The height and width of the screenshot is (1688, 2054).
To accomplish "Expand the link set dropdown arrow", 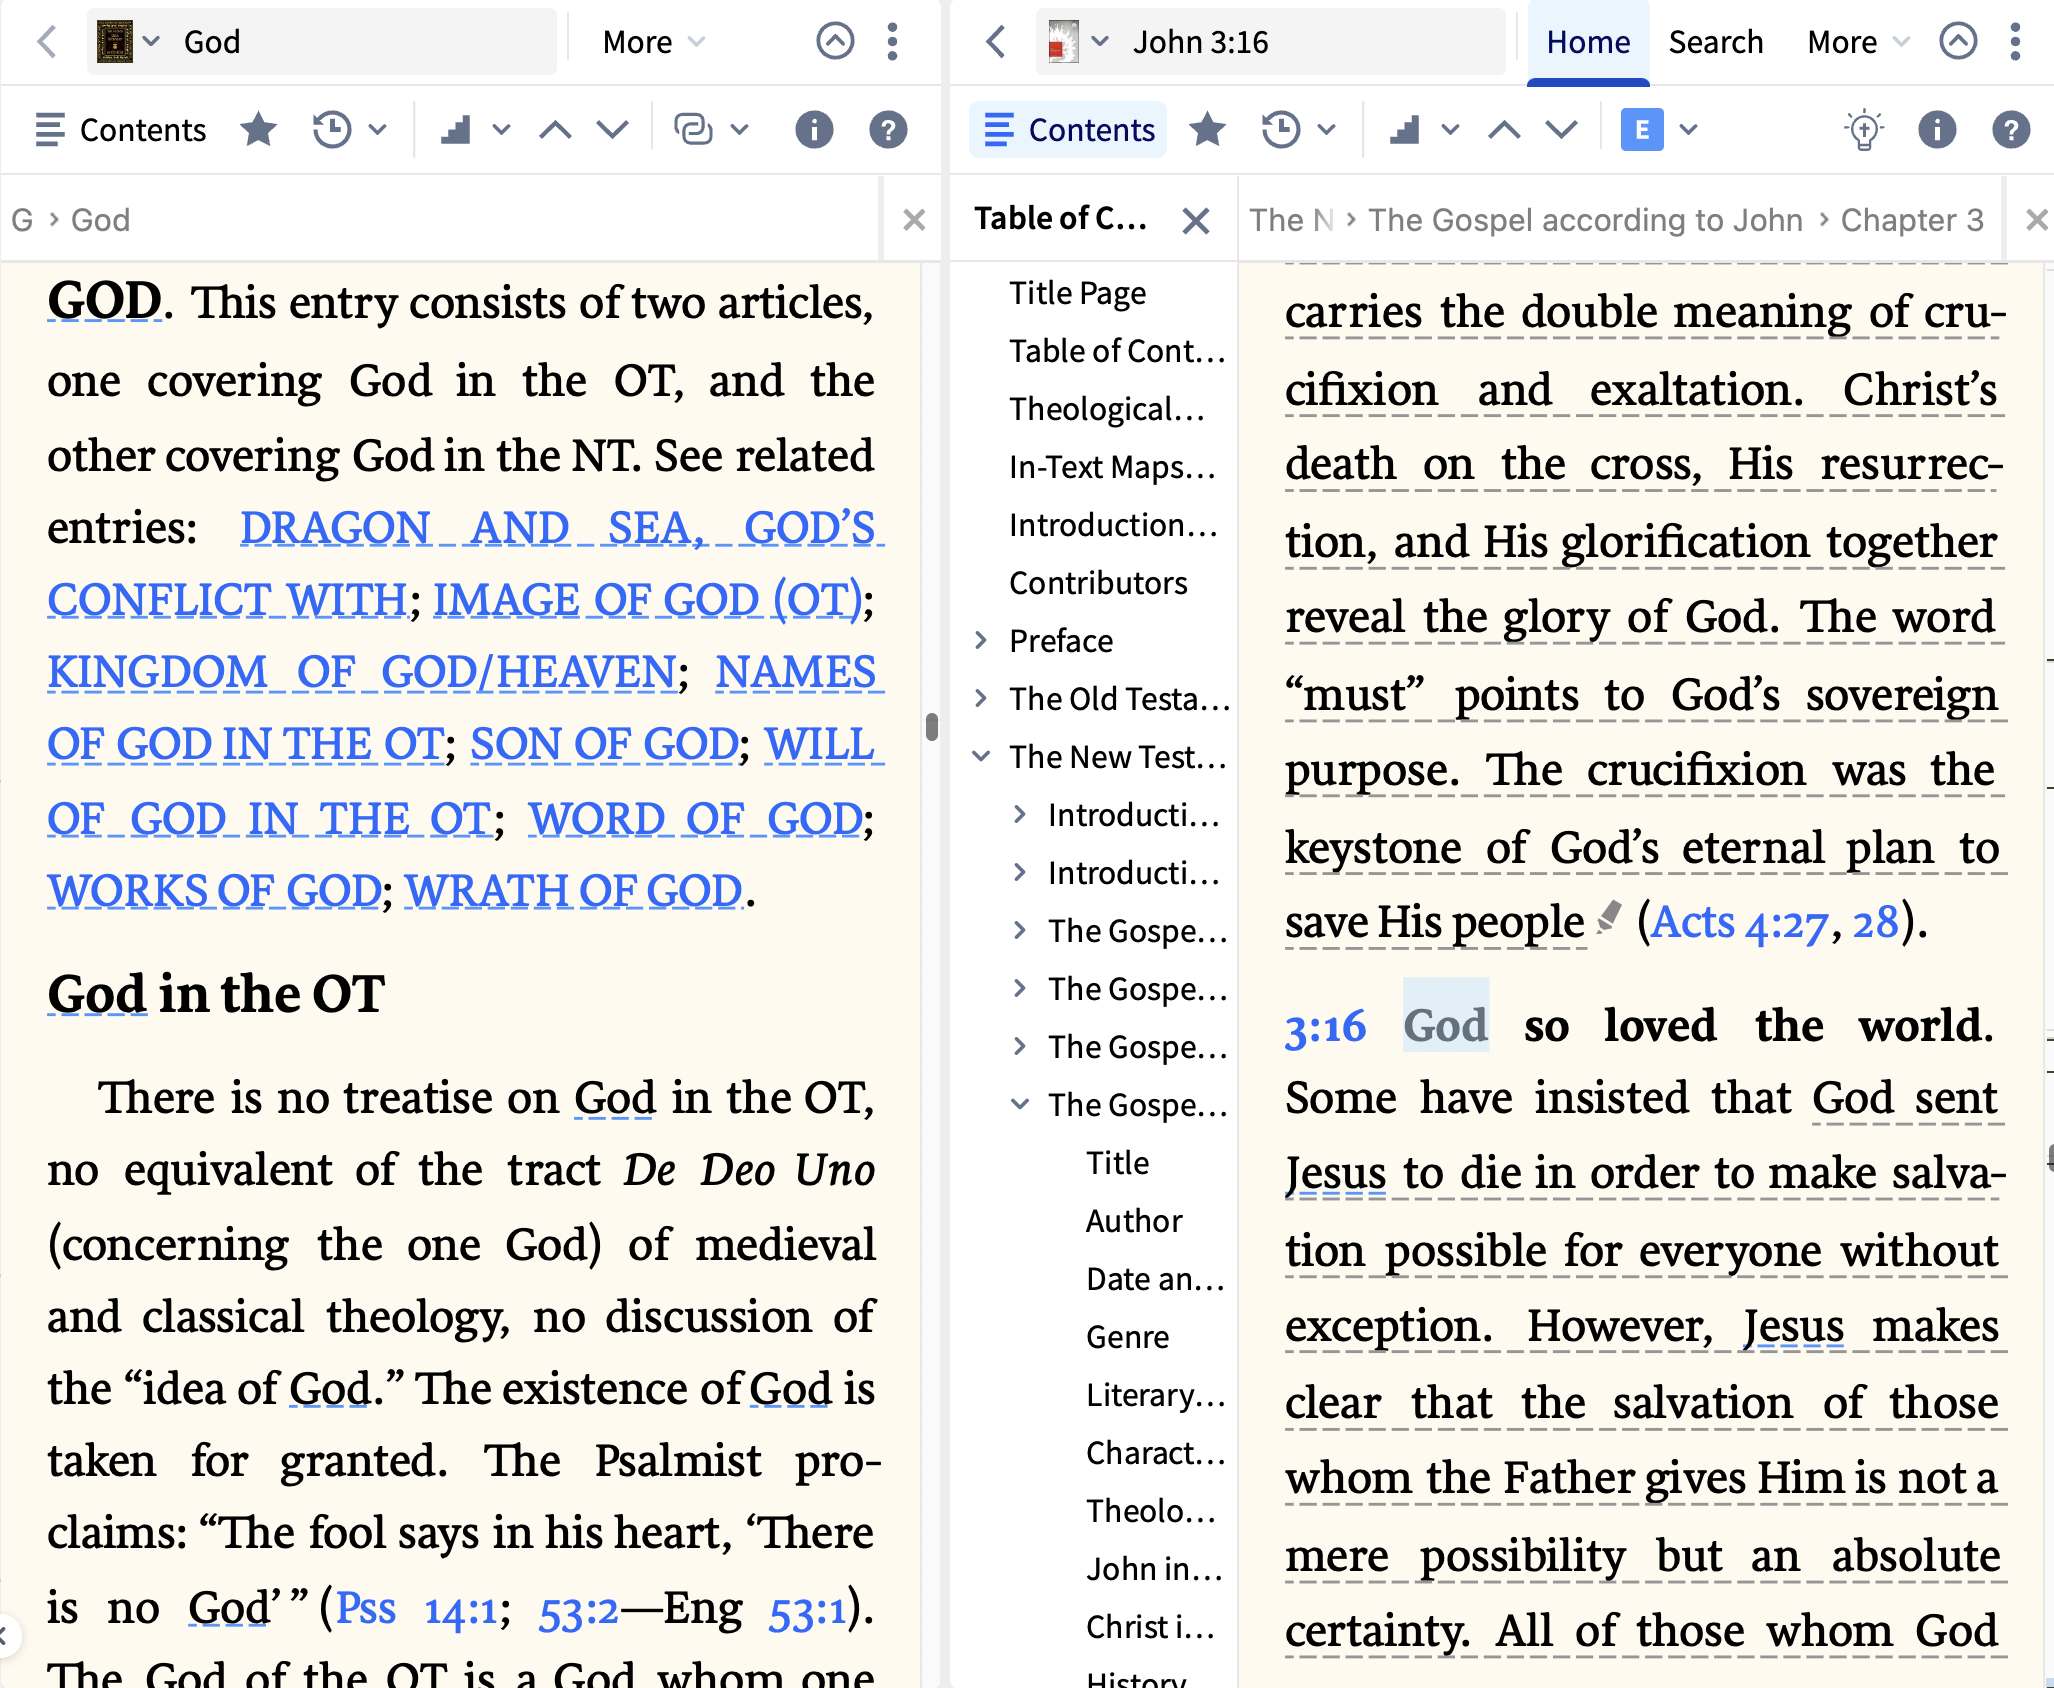I will click(x=739, y=130).
